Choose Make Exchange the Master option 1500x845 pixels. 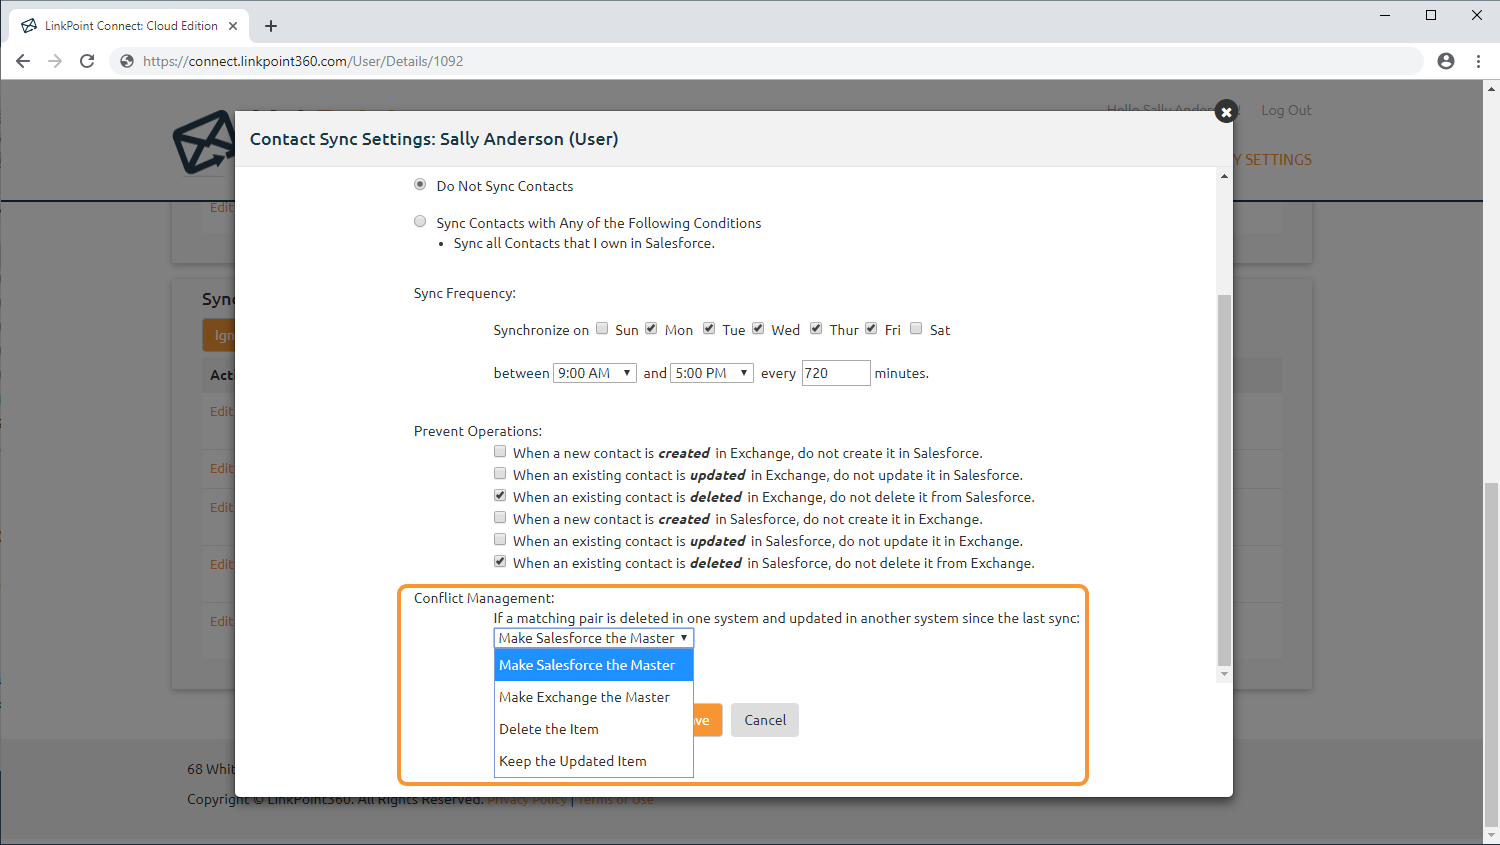594,697
